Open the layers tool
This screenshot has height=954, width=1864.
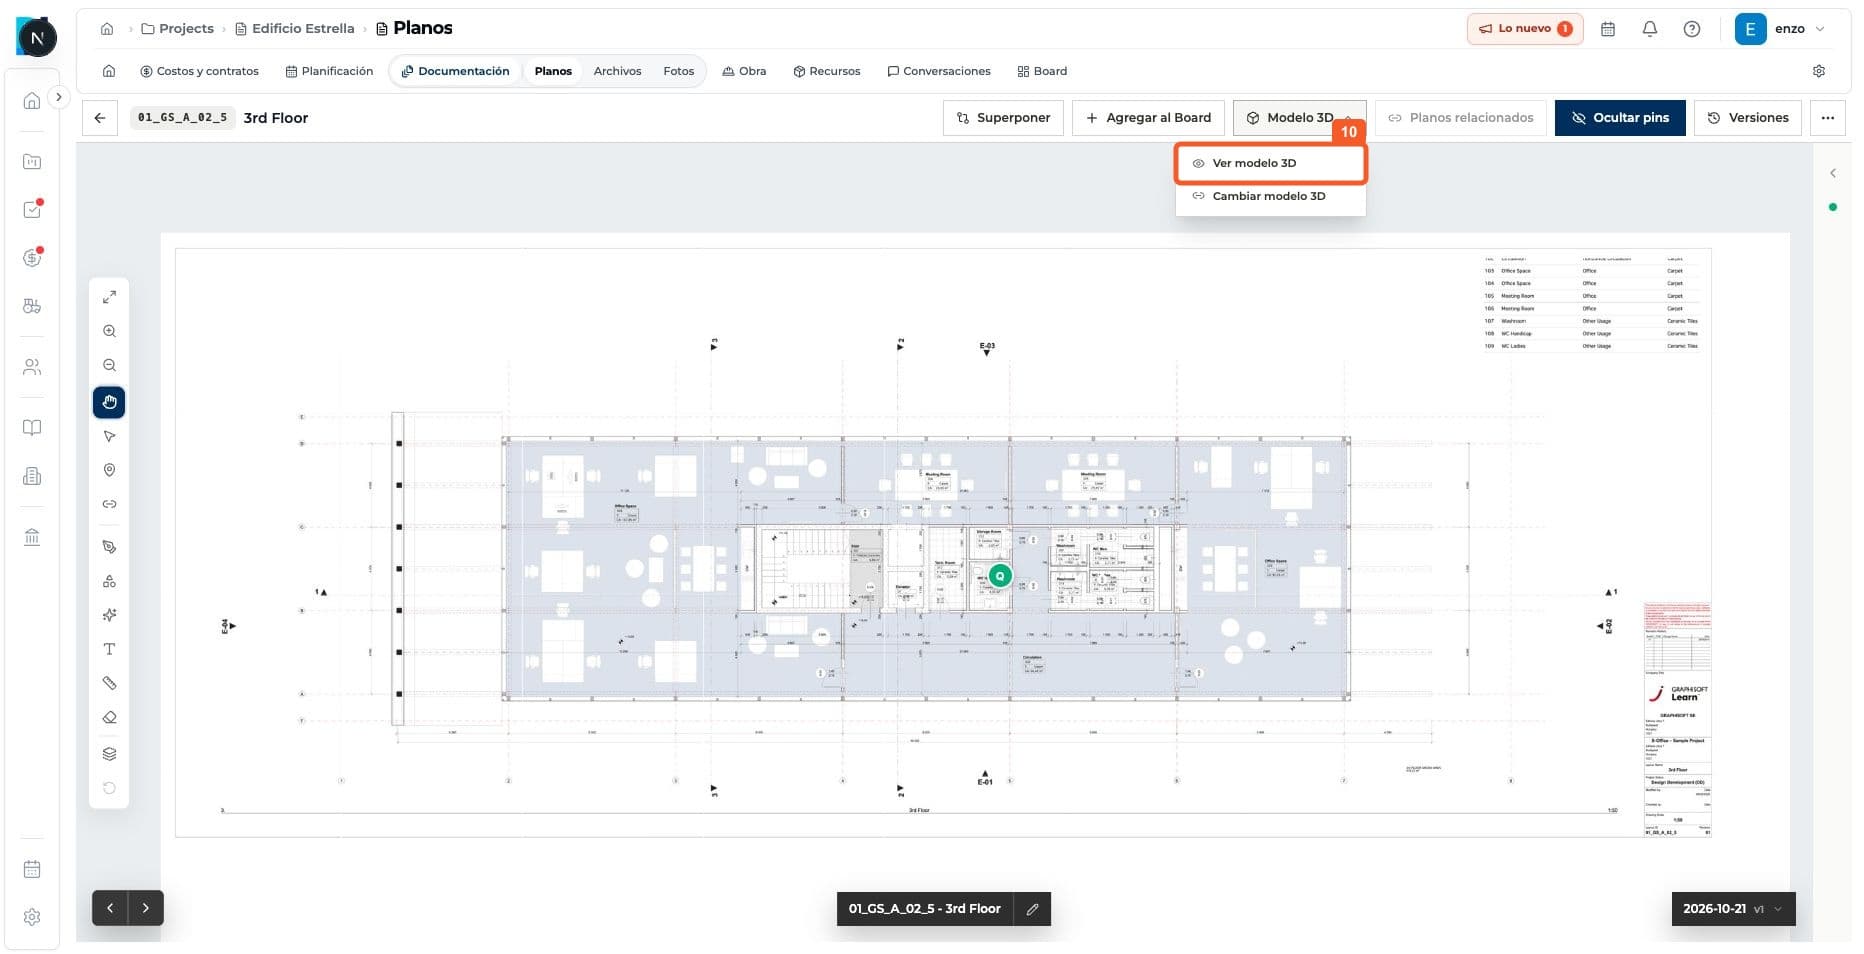[x=109, y=754]
